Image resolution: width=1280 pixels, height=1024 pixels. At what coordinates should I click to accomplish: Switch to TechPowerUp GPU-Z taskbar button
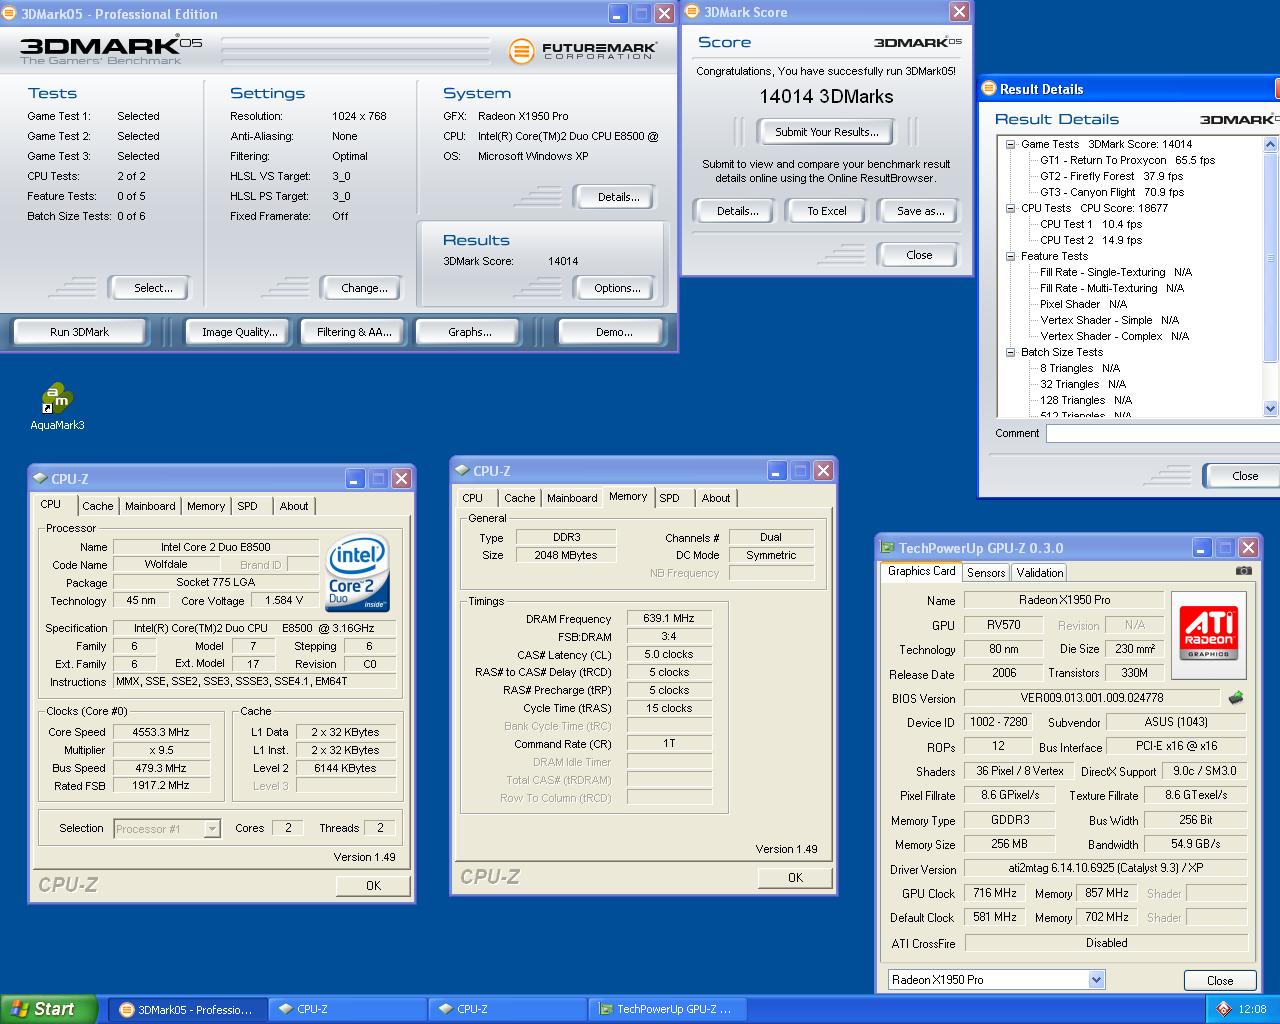pyautogui.click(x=669, y=1009)
